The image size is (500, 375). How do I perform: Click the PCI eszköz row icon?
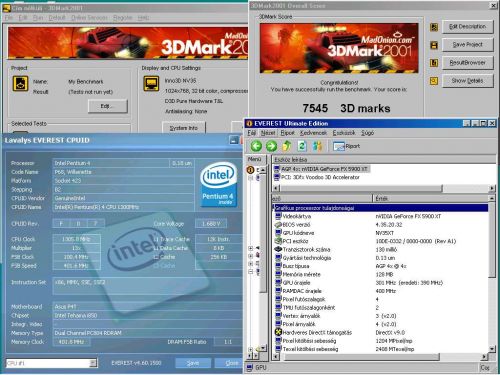coord(278,241)
